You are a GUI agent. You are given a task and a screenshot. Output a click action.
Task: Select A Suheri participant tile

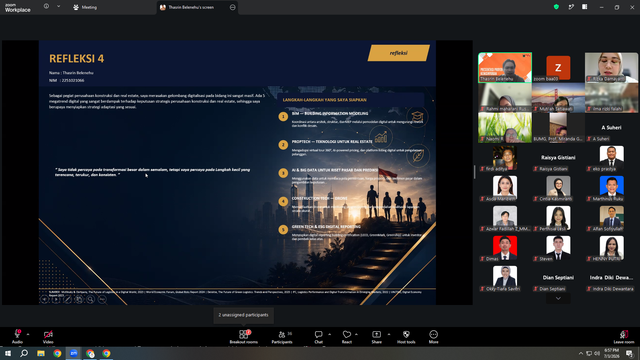coord(611,127)
